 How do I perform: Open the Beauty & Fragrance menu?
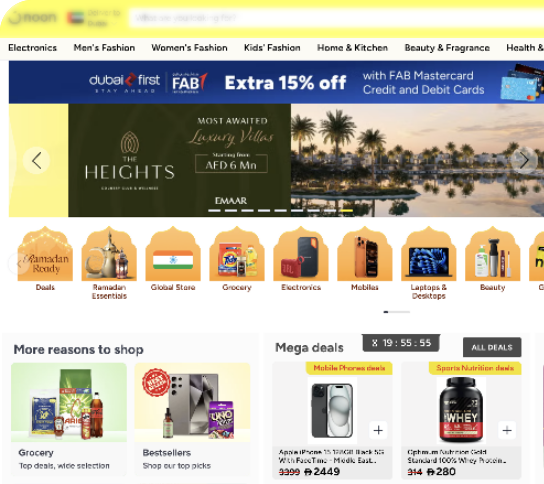point(447,48)
